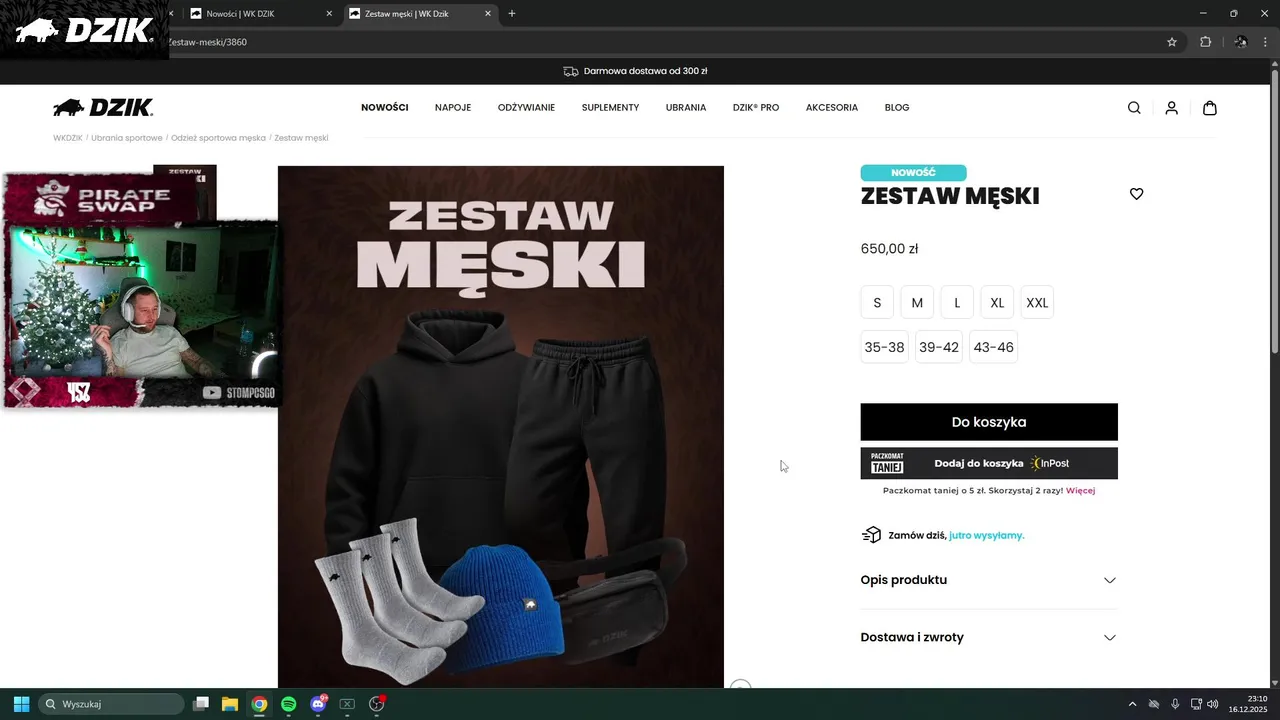Open the SUPLEMENTY menu item
This screenshot has height=720, width=1280.
pyautogui.click(x=610, y=108)
